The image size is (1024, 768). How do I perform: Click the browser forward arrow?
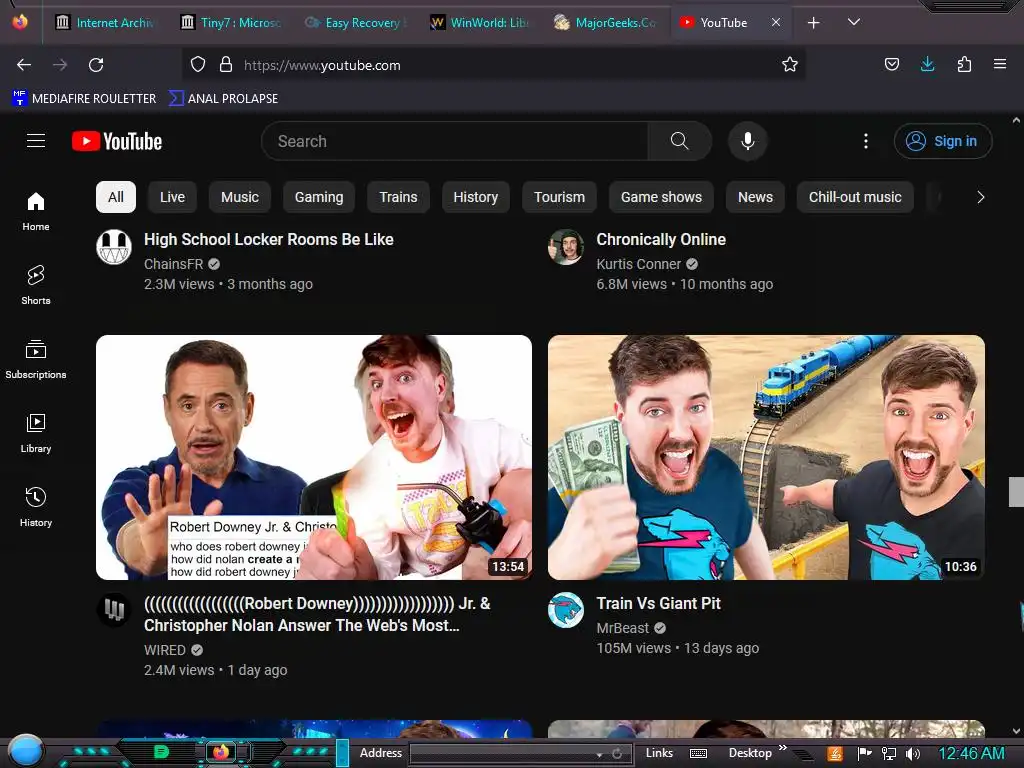click(60, 65)
